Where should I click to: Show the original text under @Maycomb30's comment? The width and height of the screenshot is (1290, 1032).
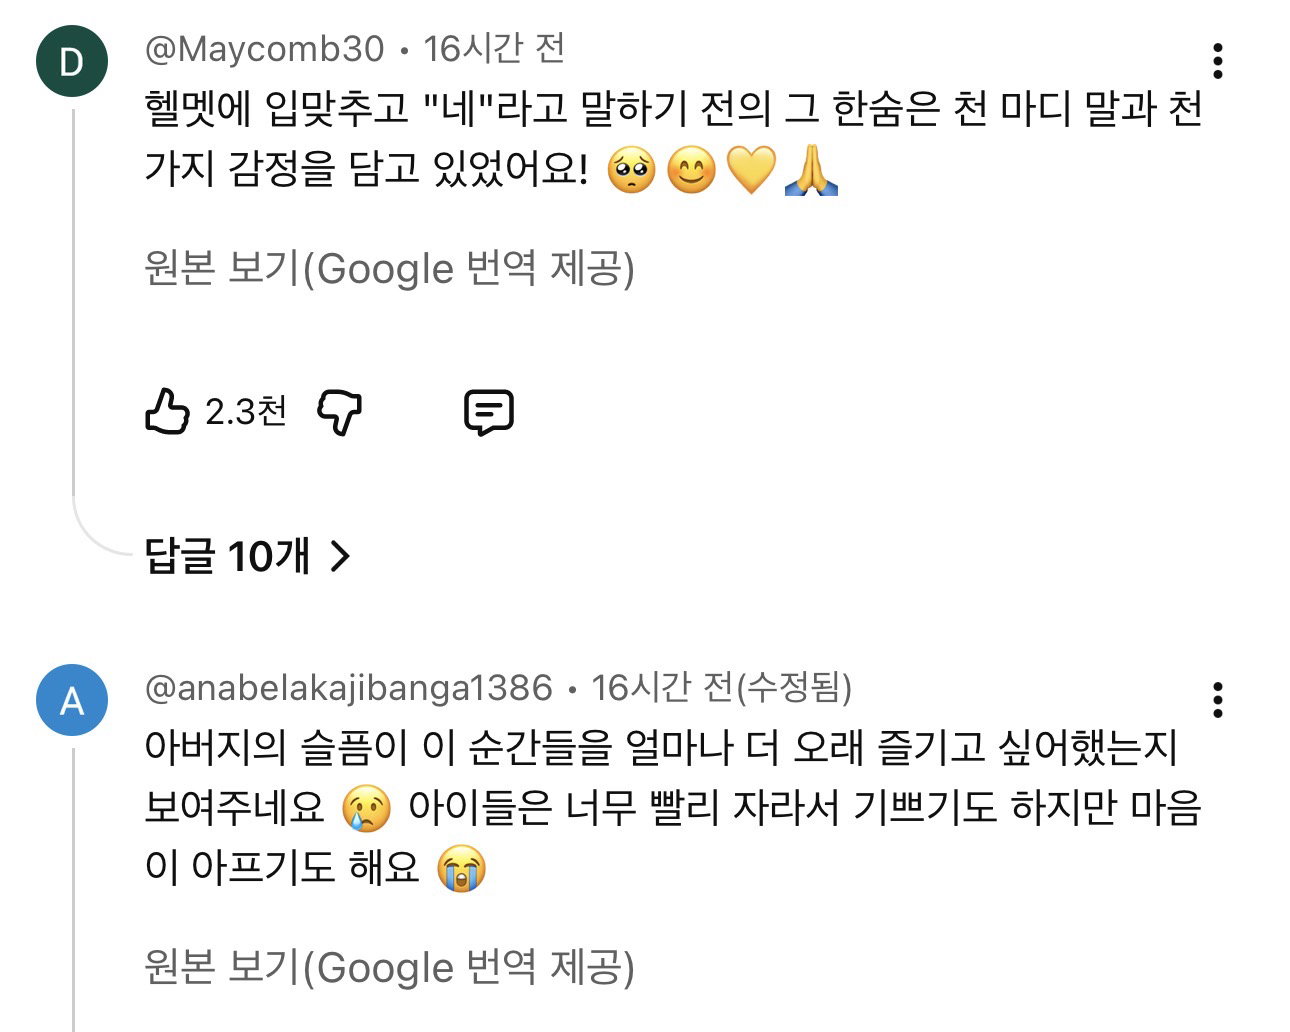pos(389,268)
